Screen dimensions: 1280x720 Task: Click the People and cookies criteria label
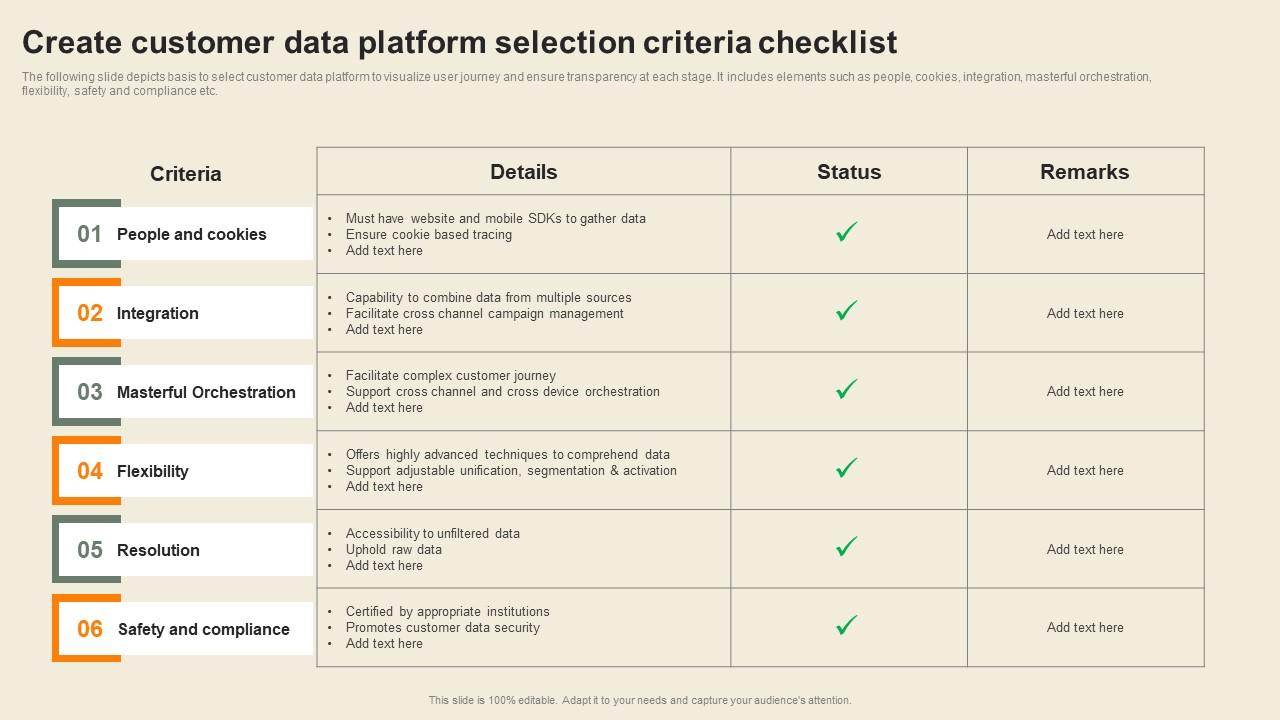click(x=192, y=234)
